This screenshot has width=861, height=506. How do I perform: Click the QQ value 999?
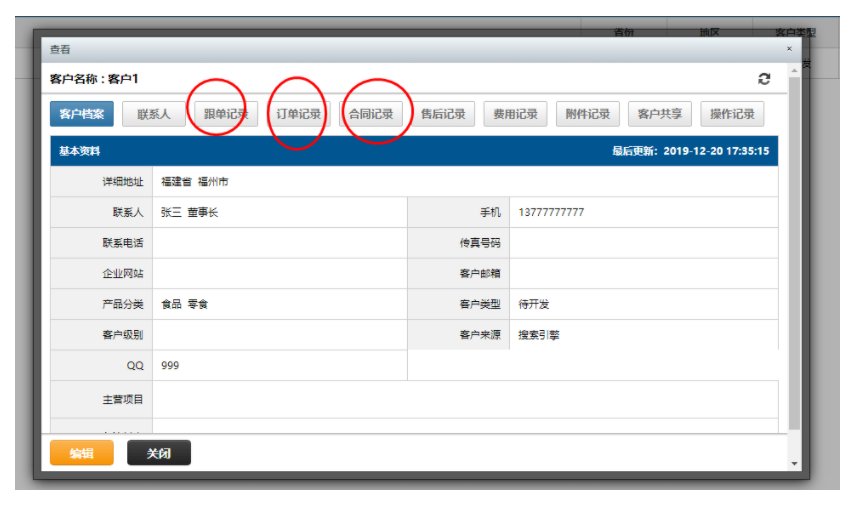170,365
